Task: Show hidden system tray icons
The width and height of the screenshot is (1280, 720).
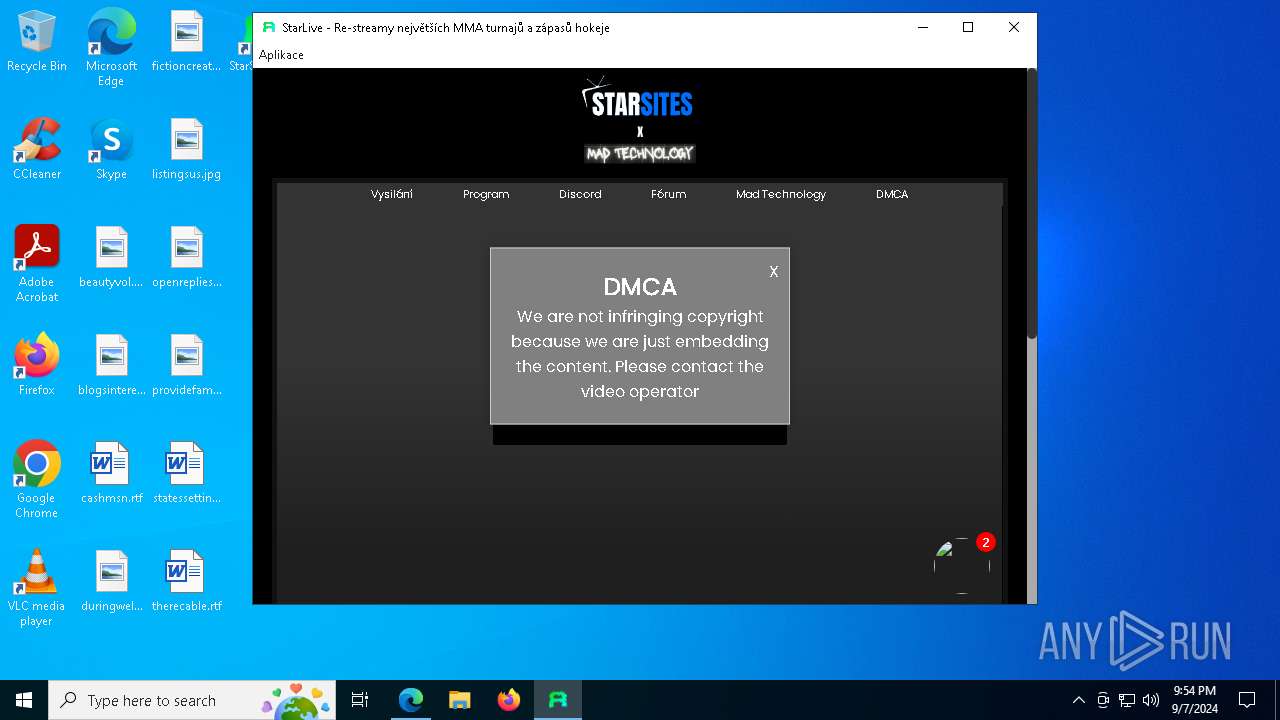Action: (1078, 700)
